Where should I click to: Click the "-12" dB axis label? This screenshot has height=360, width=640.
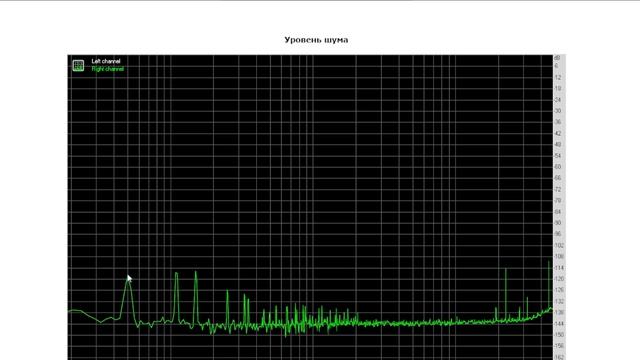(558, 78)
